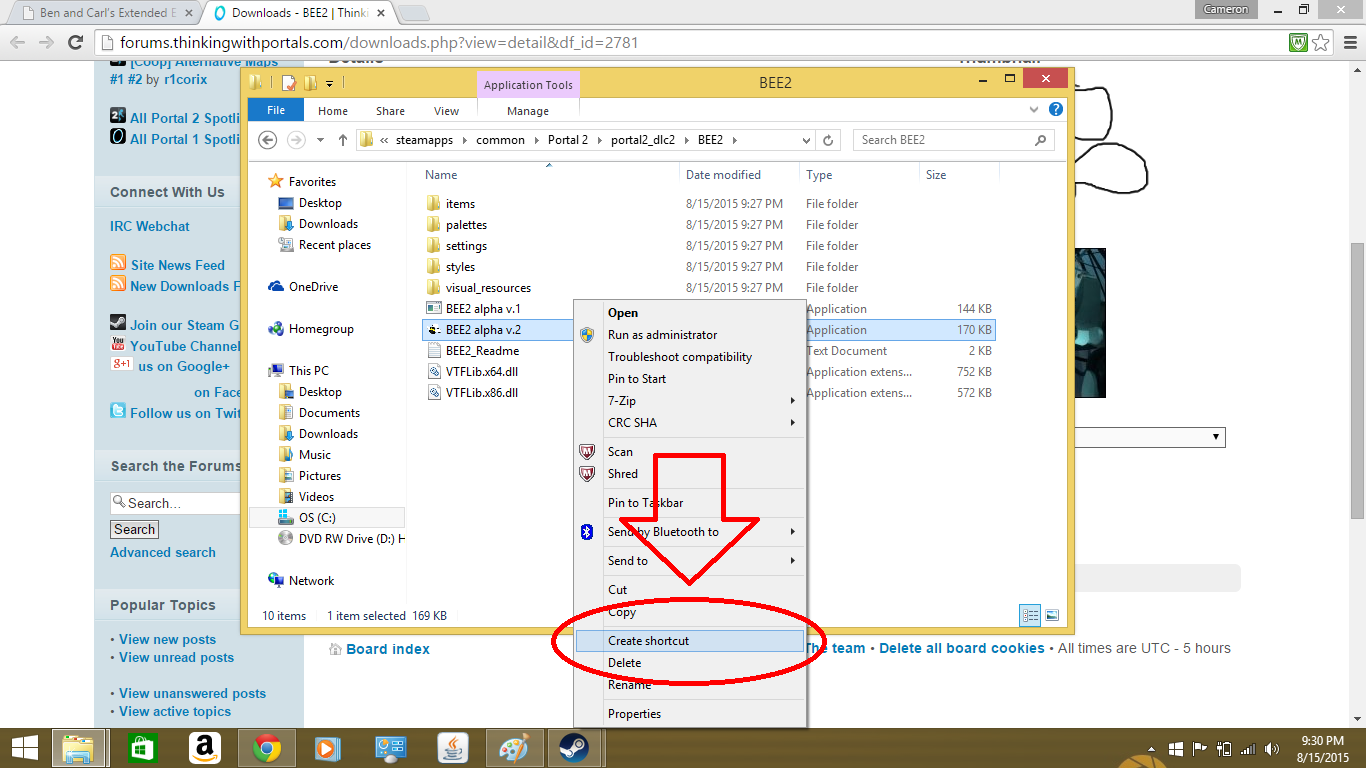Open File Explorer from the taskbar

[78, 748]
